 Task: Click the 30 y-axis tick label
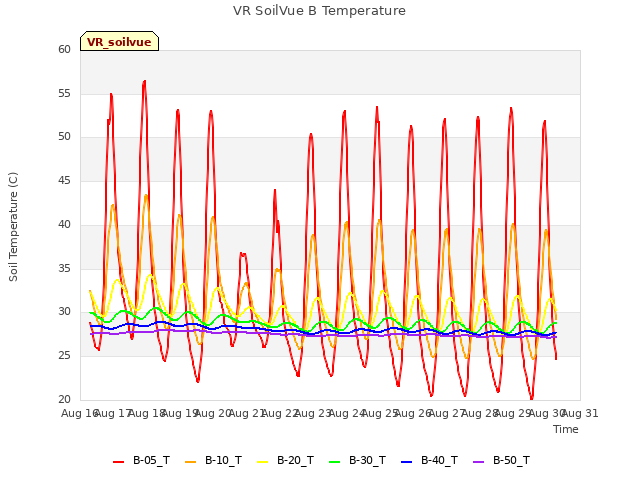[x=64, y=312]
